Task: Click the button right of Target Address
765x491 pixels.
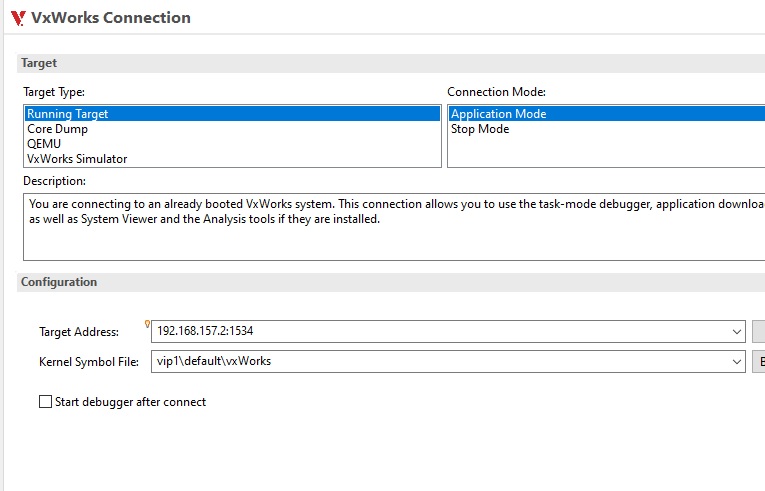Action: pos(759,331)
